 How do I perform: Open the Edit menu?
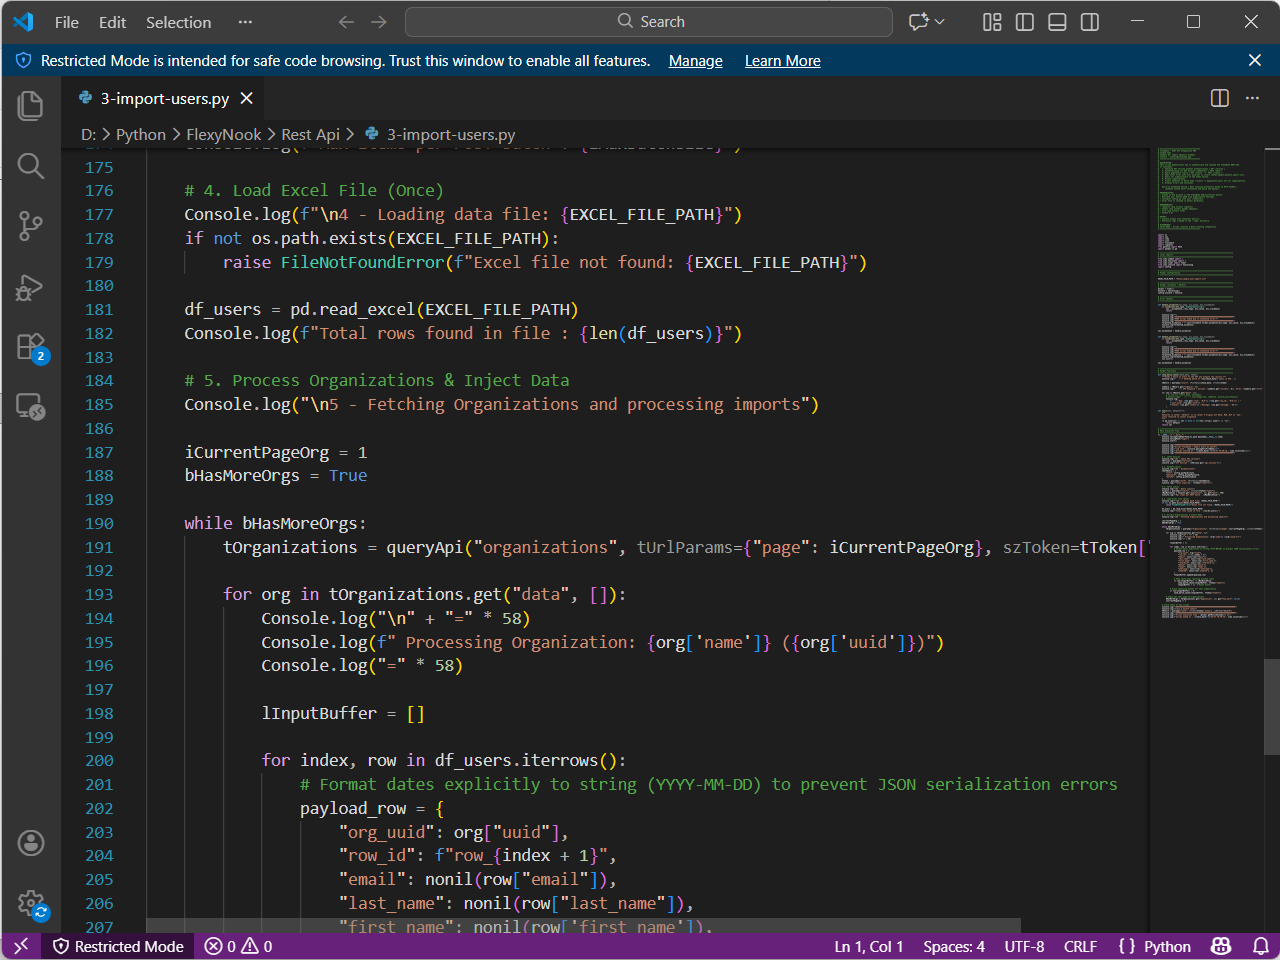pos(113,22)
